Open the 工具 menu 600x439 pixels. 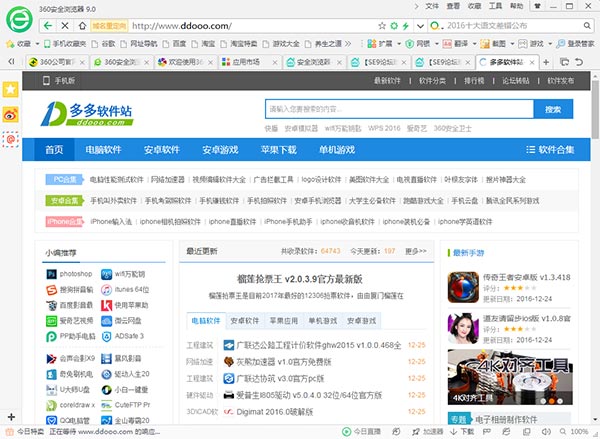coord(495,6)
